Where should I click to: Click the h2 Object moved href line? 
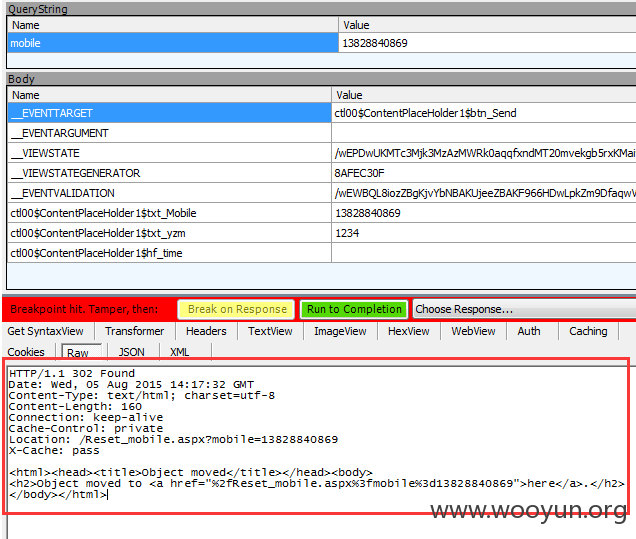[317, 483]
